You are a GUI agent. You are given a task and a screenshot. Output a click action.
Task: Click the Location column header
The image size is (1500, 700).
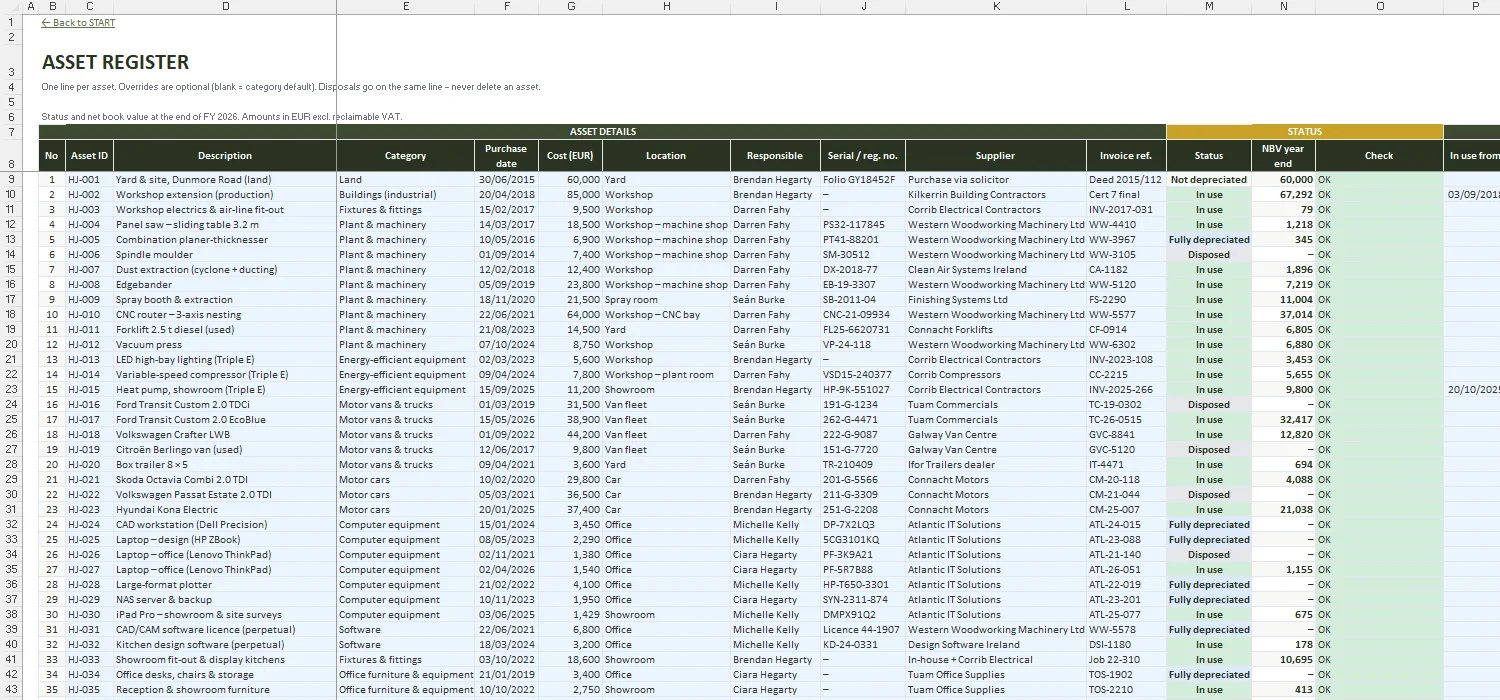point(666,156)
